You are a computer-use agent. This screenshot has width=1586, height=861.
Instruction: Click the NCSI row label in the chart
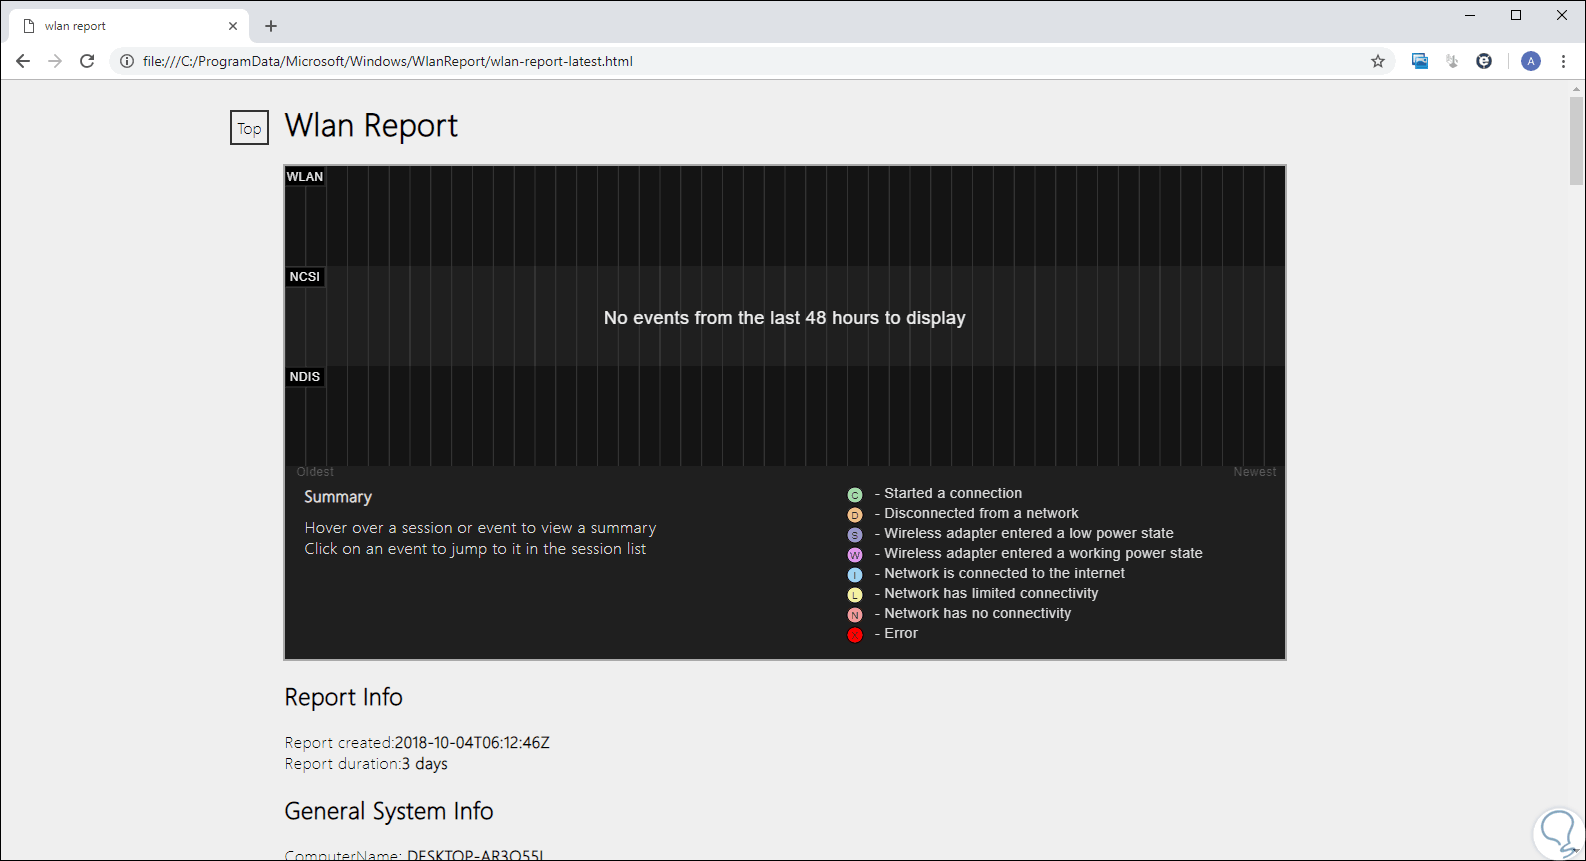click(305, 277)
